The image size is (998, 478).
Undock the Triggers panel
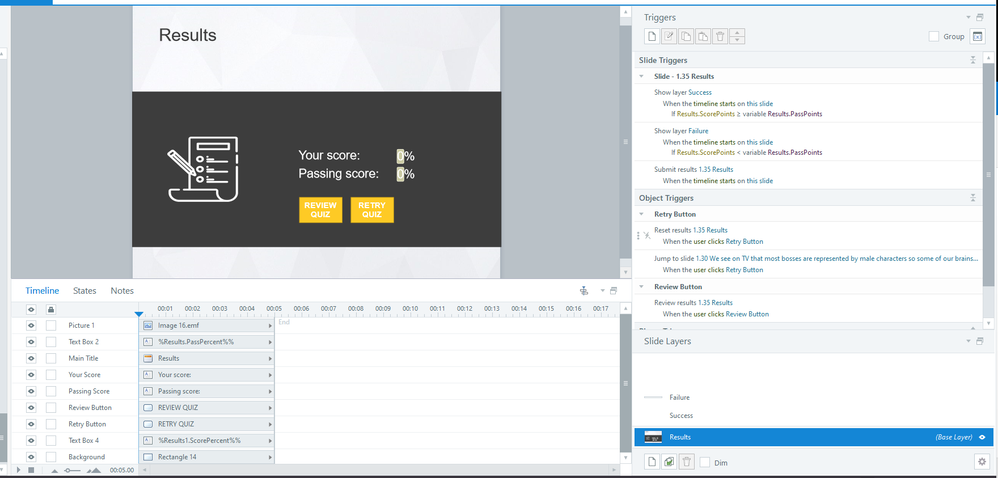click(x=980, y=17)
